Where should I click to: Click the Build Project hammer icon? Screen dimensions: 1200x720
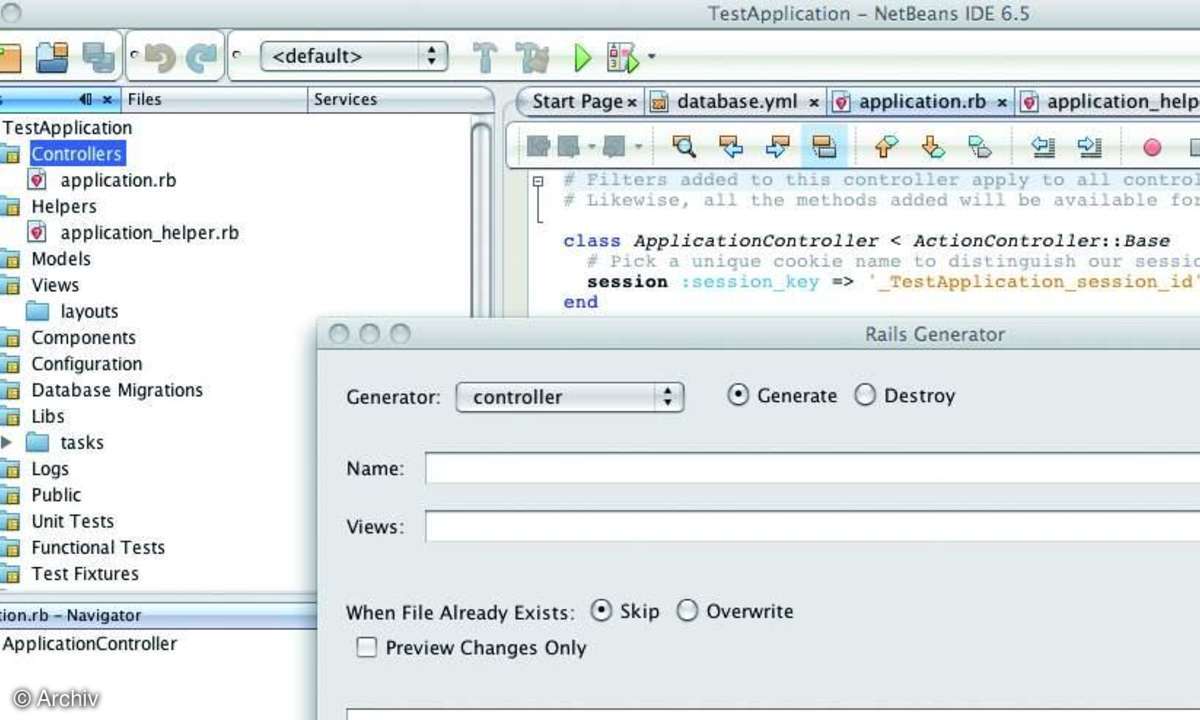point(485,57)
